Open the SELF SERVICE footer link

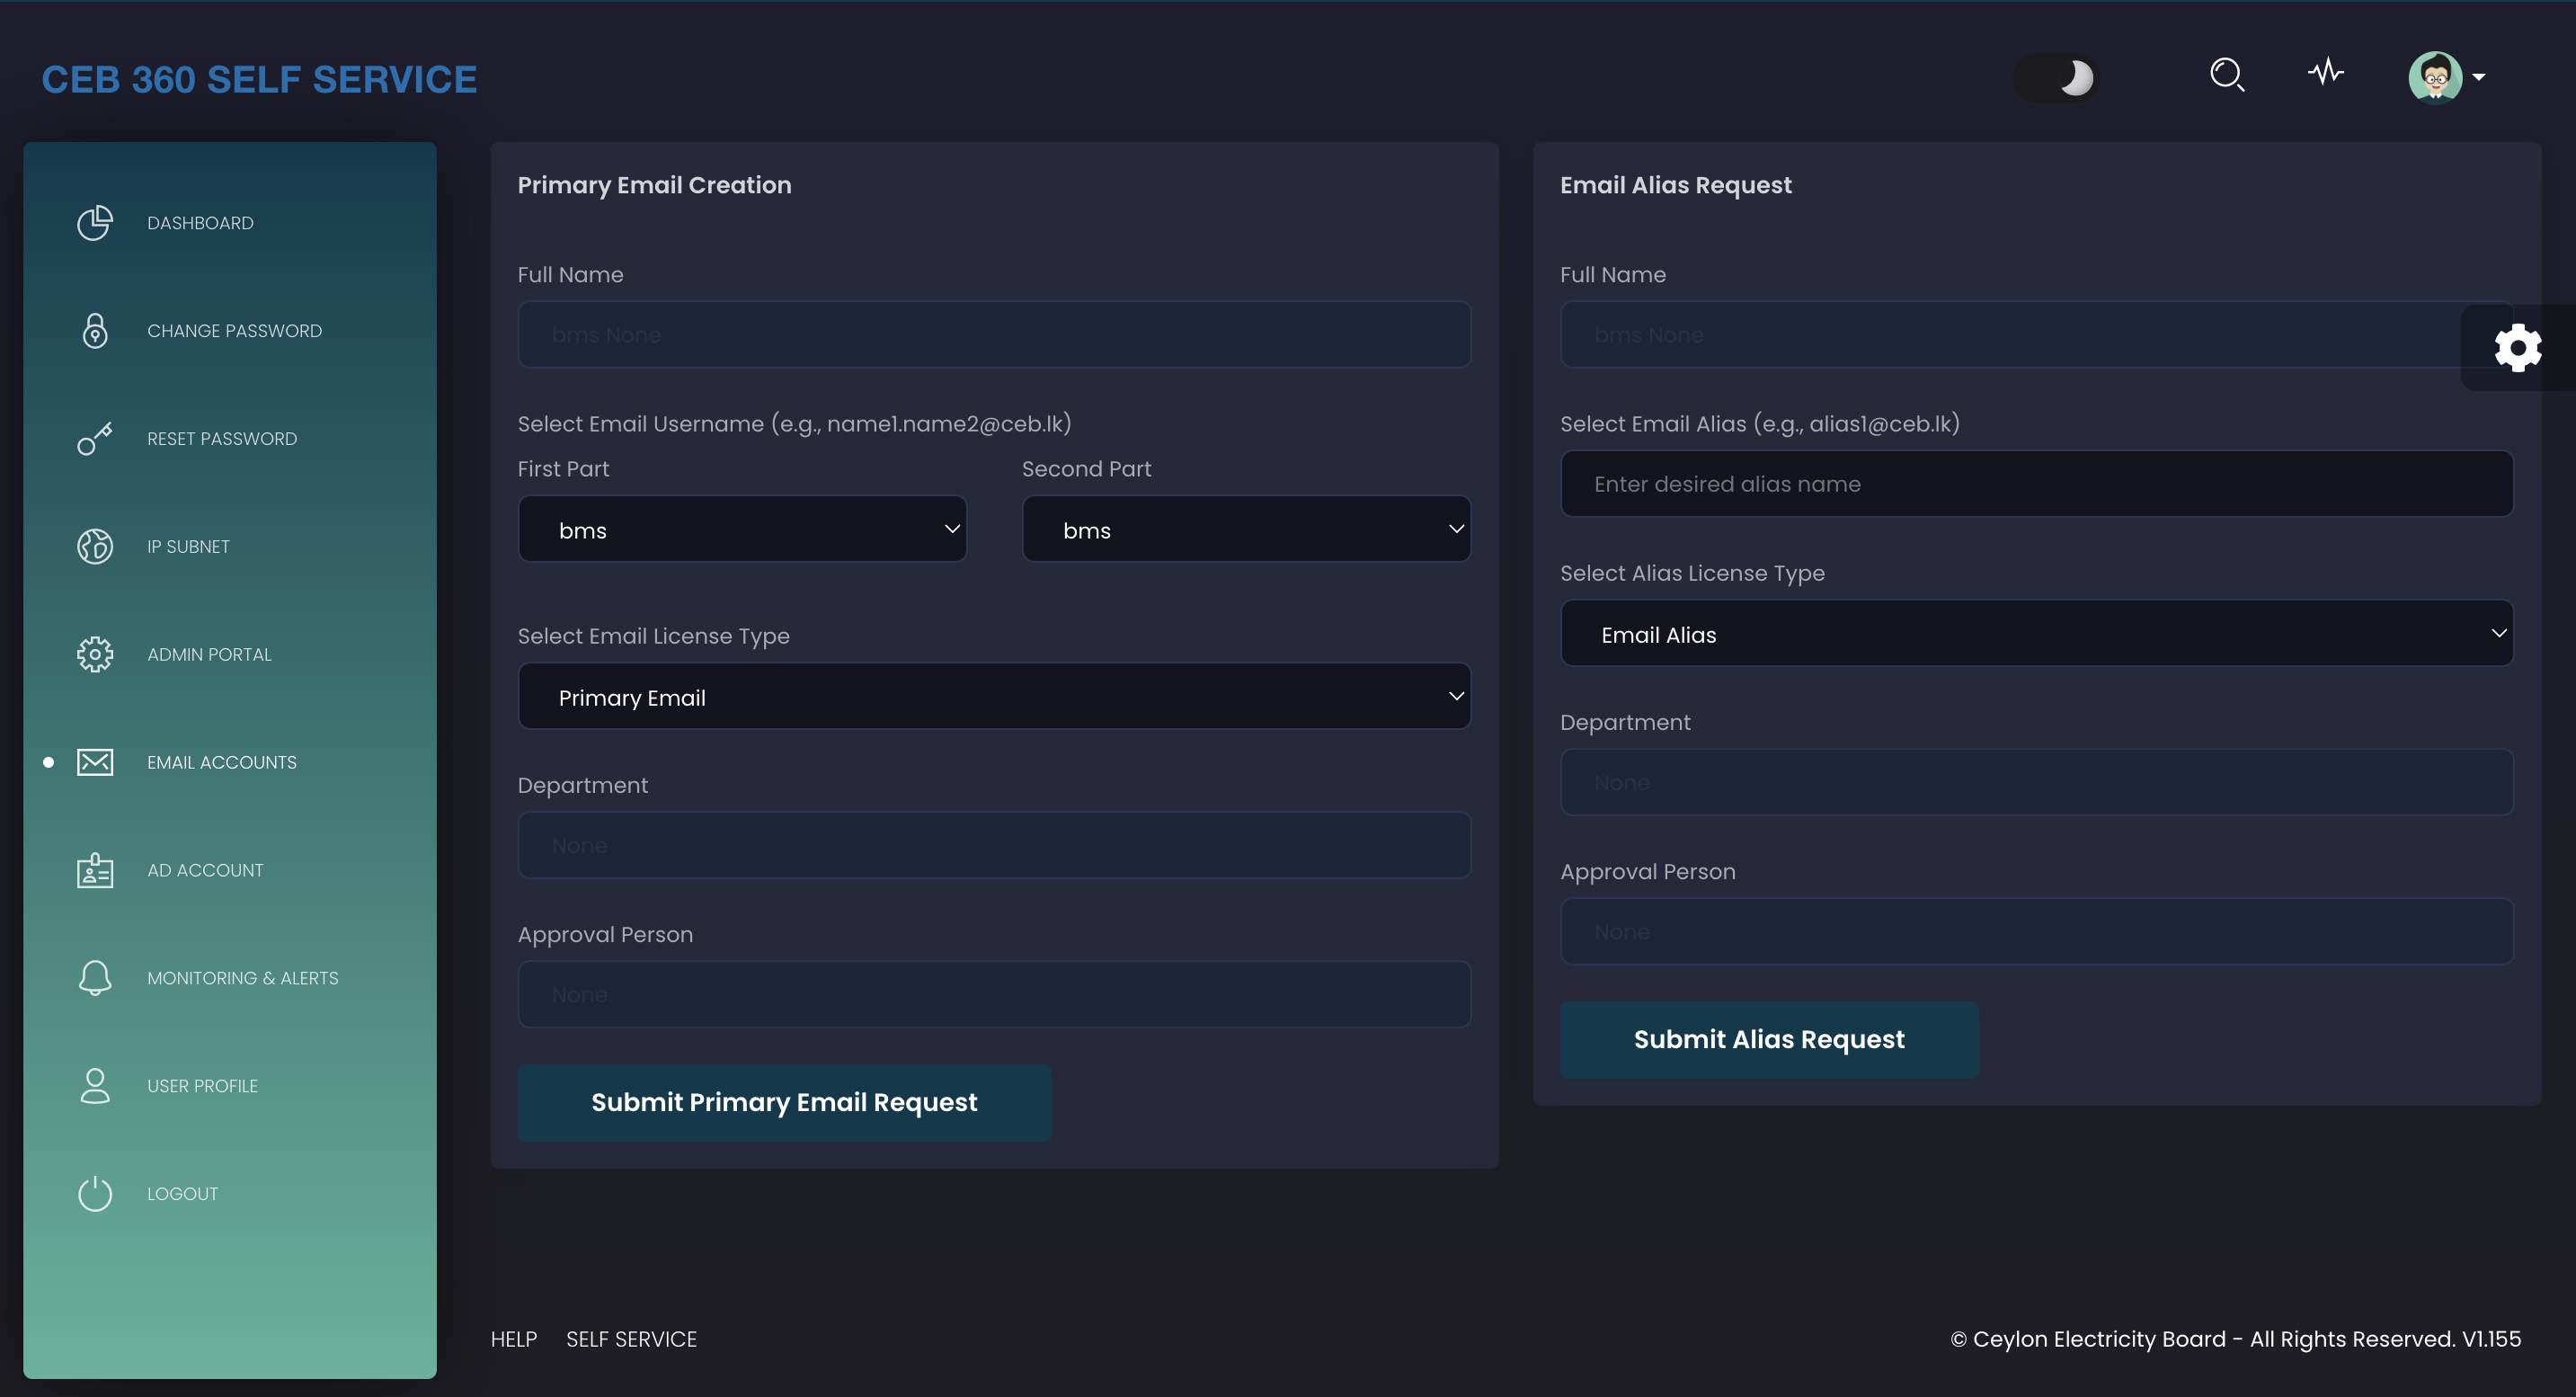click(631, 1339)
